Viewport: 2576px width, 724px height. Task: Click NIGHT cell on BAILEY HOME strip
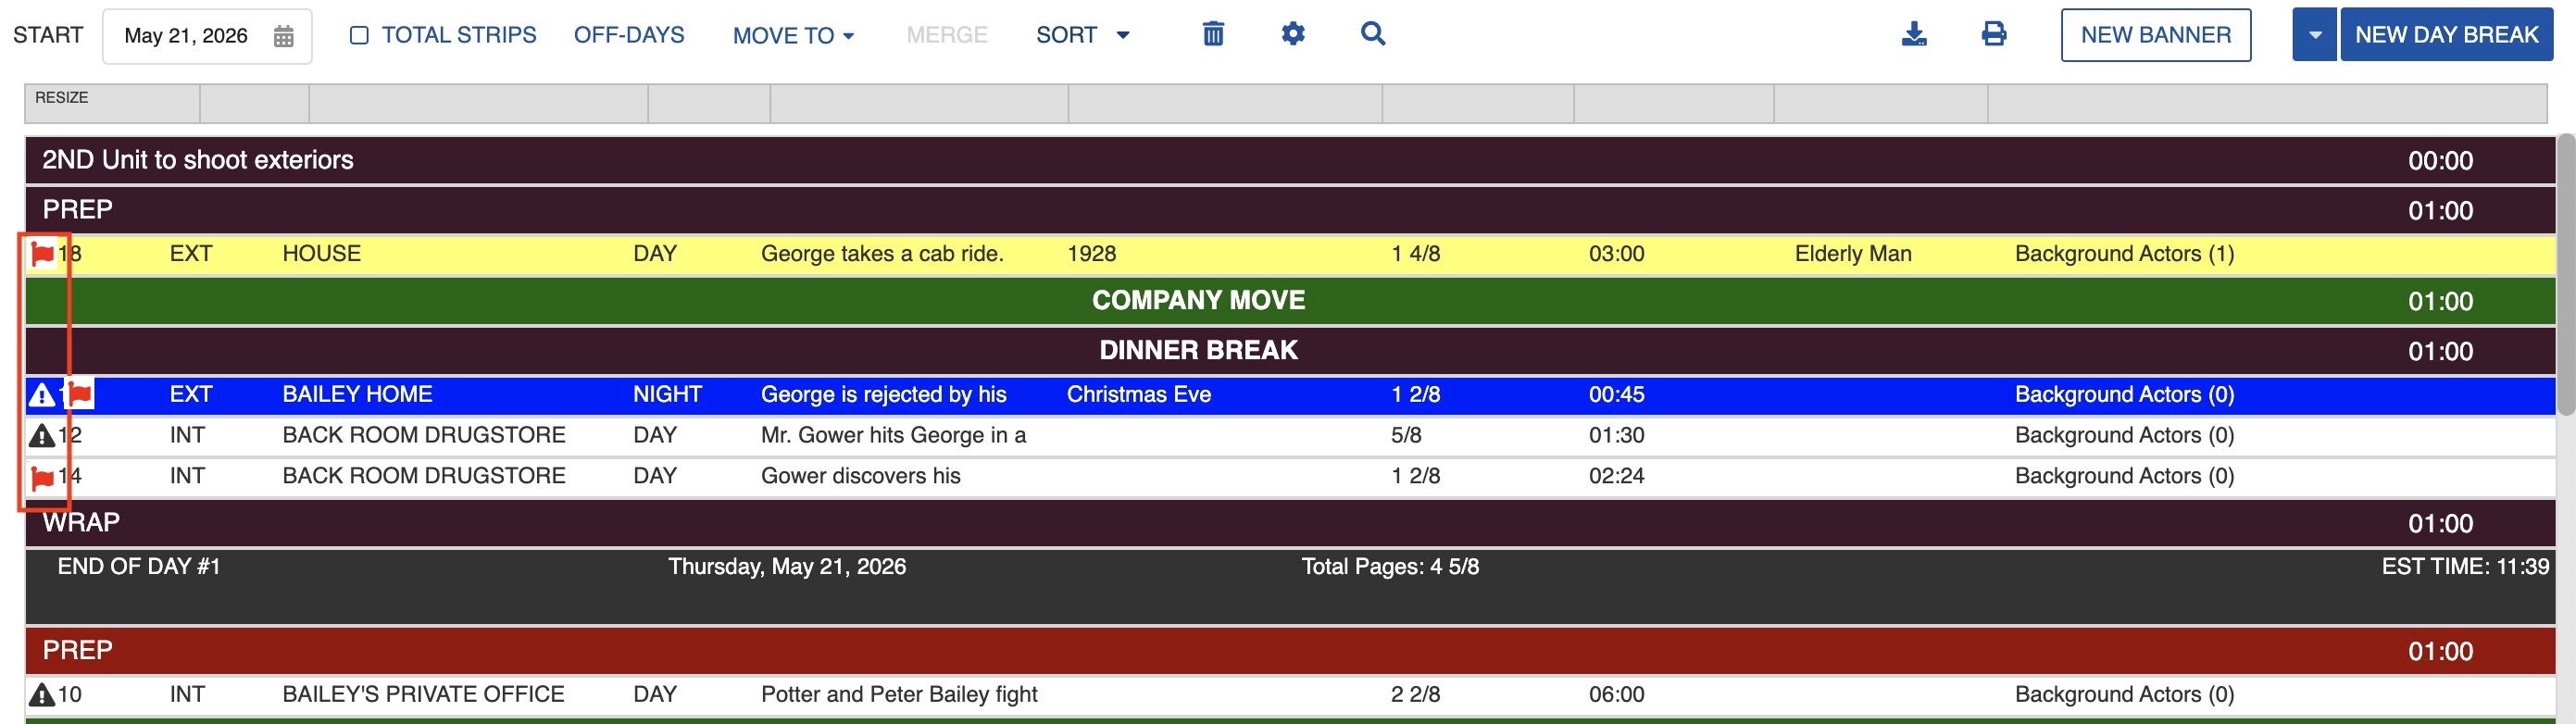click(667, 395)
